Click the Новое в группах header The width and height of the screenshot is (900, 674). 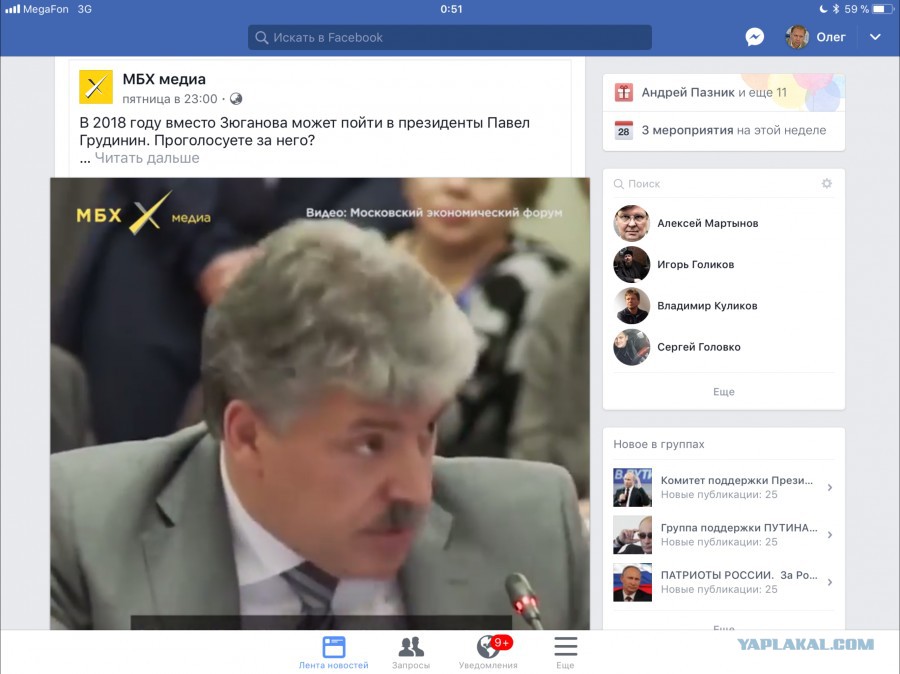point(659,444)
